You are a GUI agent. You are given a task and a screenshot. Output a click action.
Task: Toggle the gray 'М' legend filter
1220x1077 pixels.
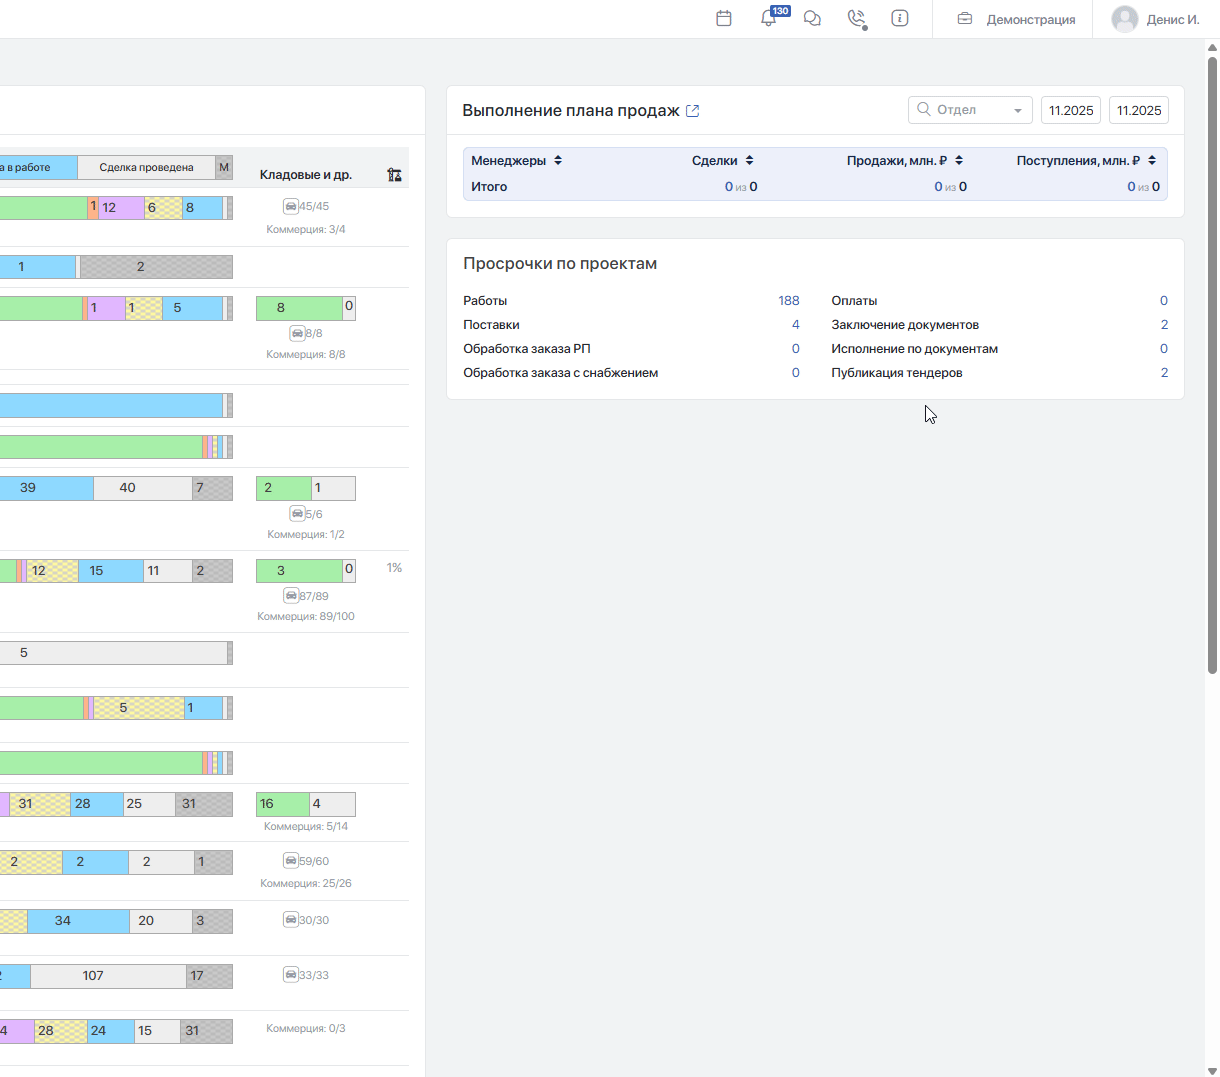coord(224,168)
